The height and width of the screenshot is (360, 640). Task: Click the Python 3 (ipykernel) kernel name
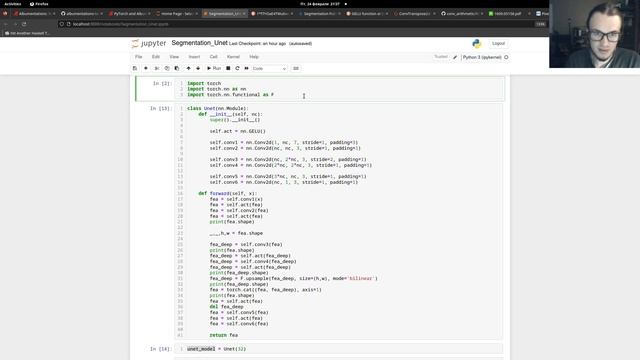(x=482, y=57)
